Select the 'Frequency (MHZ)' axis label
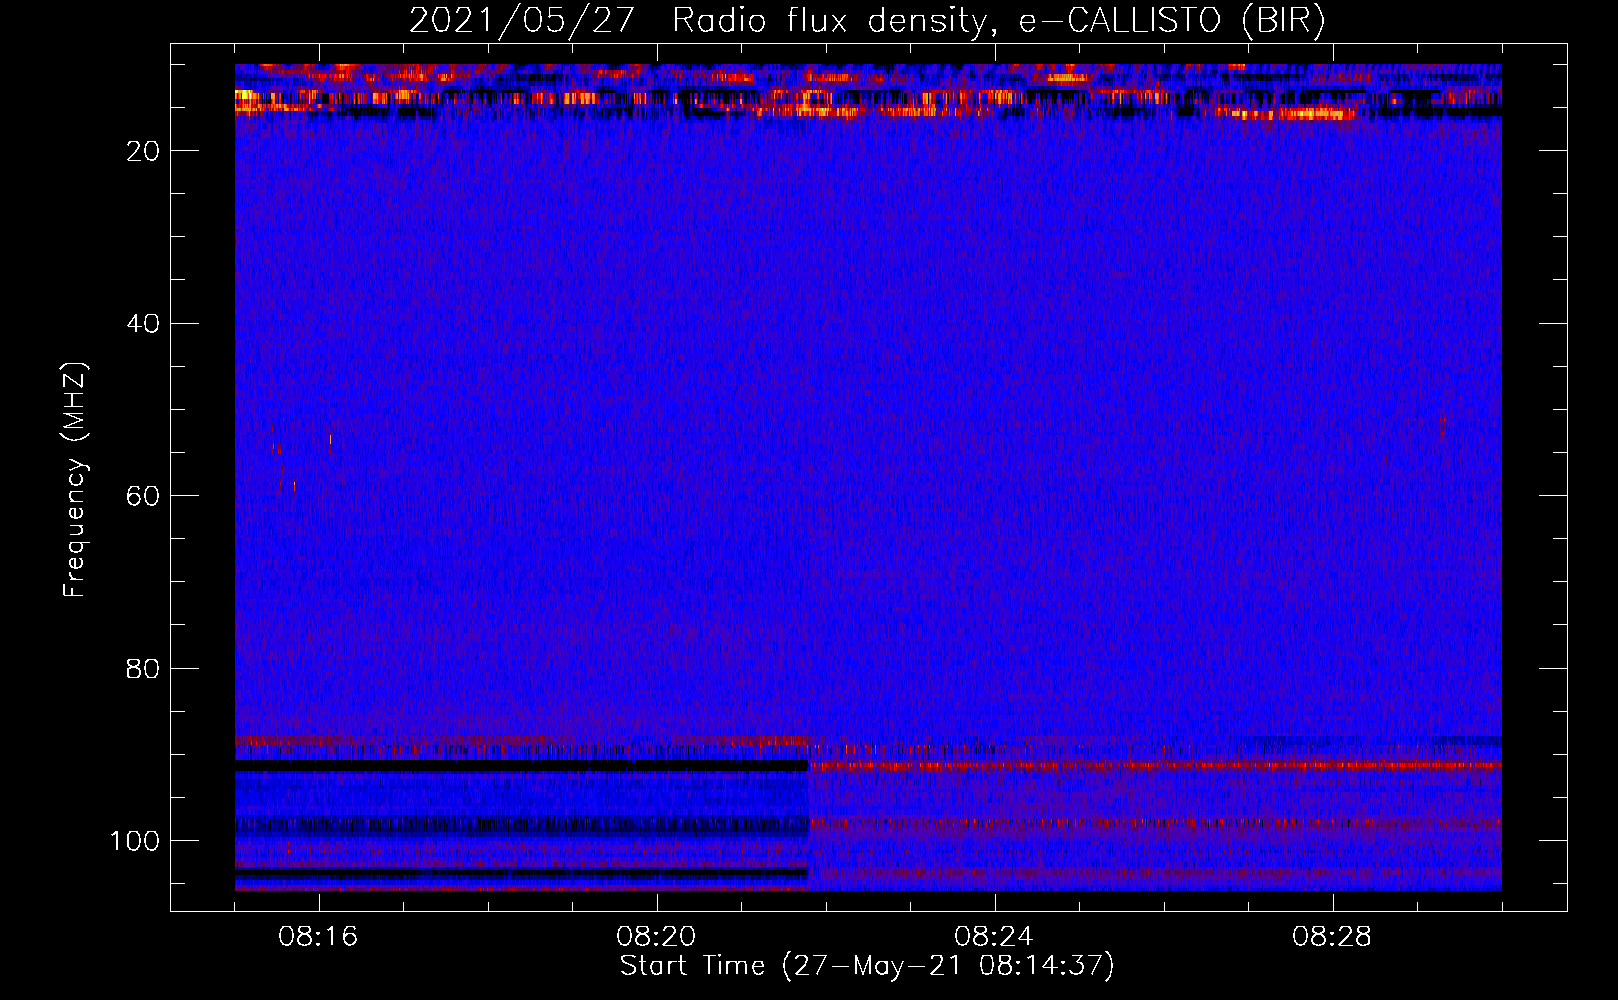 [75, 480]
